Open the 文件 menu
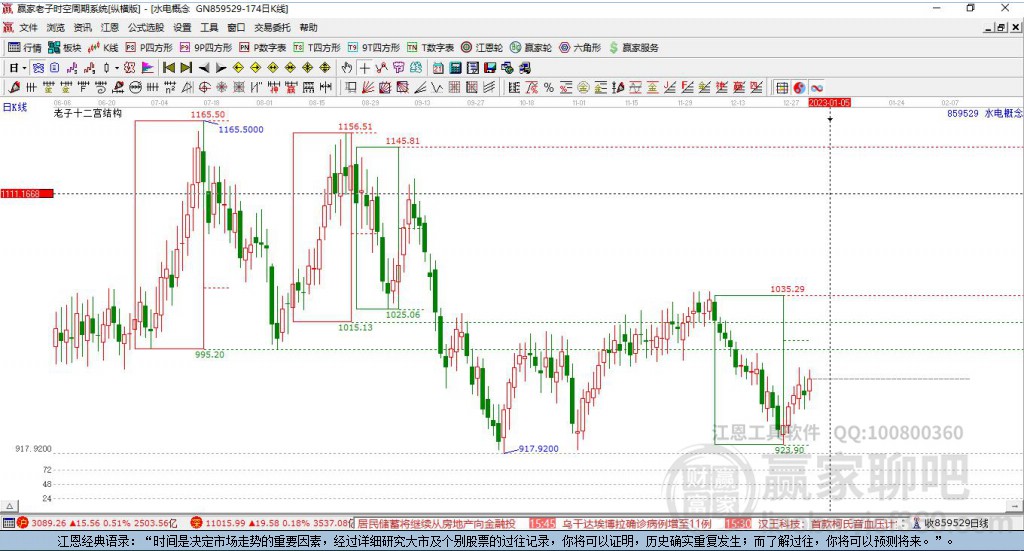This screenshot has width=1024, height=551. click(x=28, y=27)
